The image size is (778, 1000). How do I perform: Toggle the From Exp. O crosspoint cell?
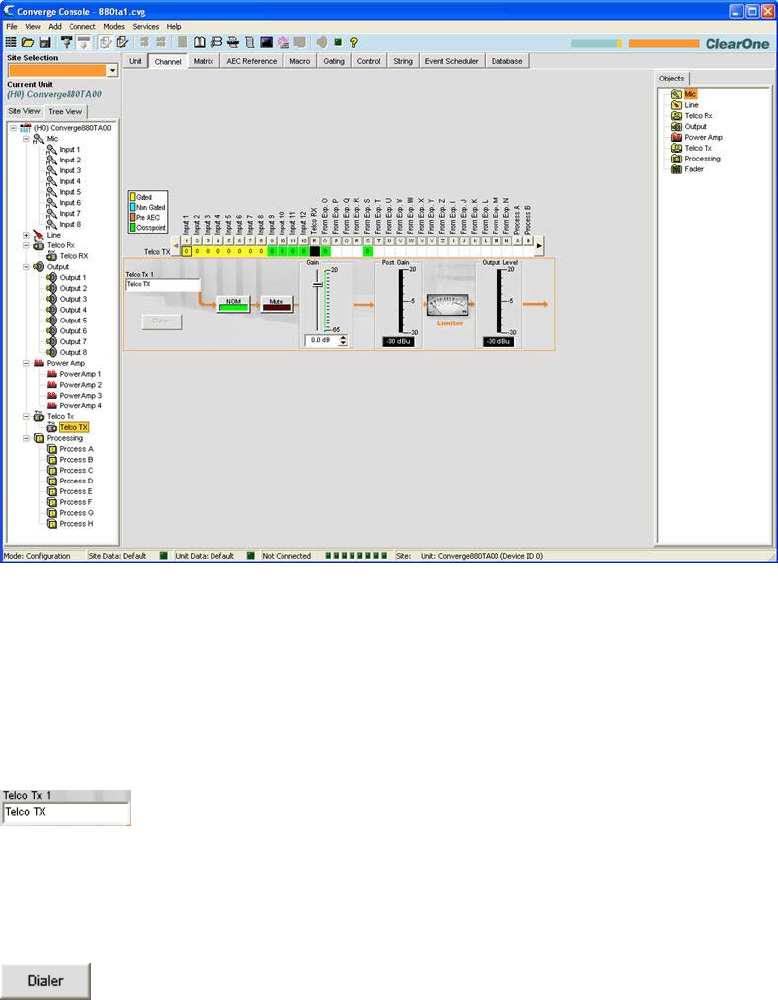tap(325, 251)
